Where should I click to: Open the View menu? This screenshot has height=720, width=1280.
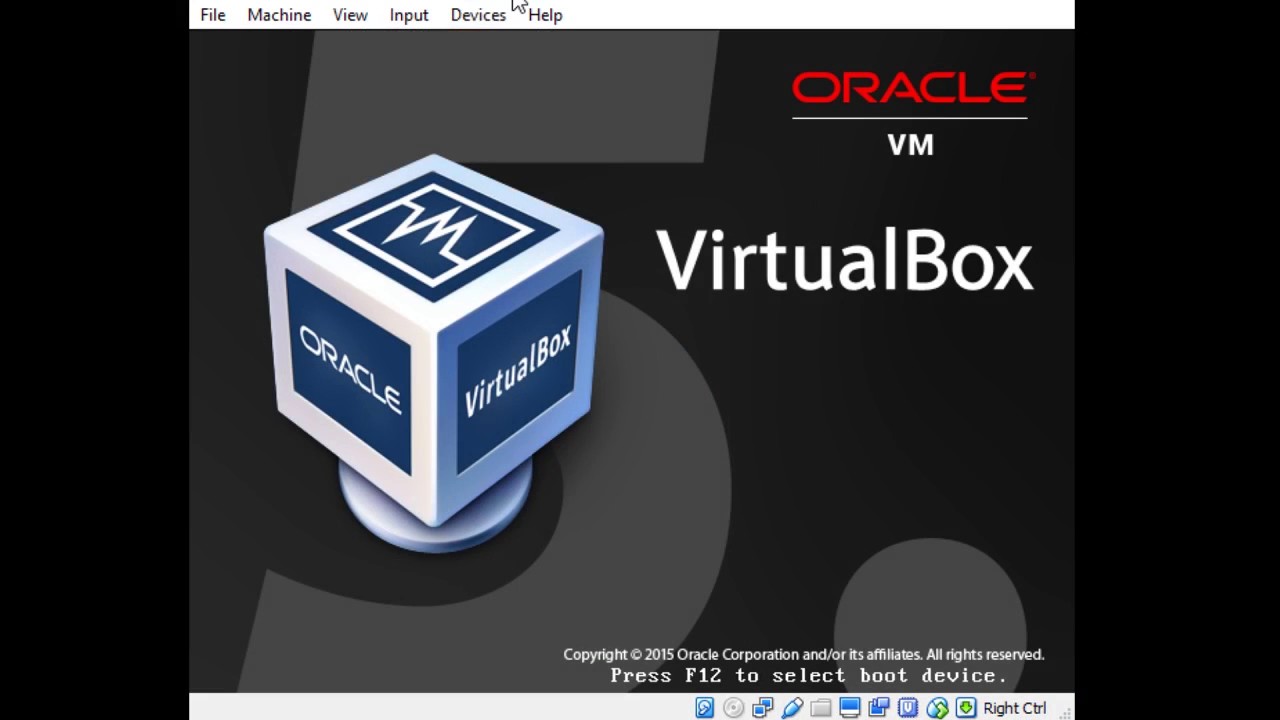(350, 15)
